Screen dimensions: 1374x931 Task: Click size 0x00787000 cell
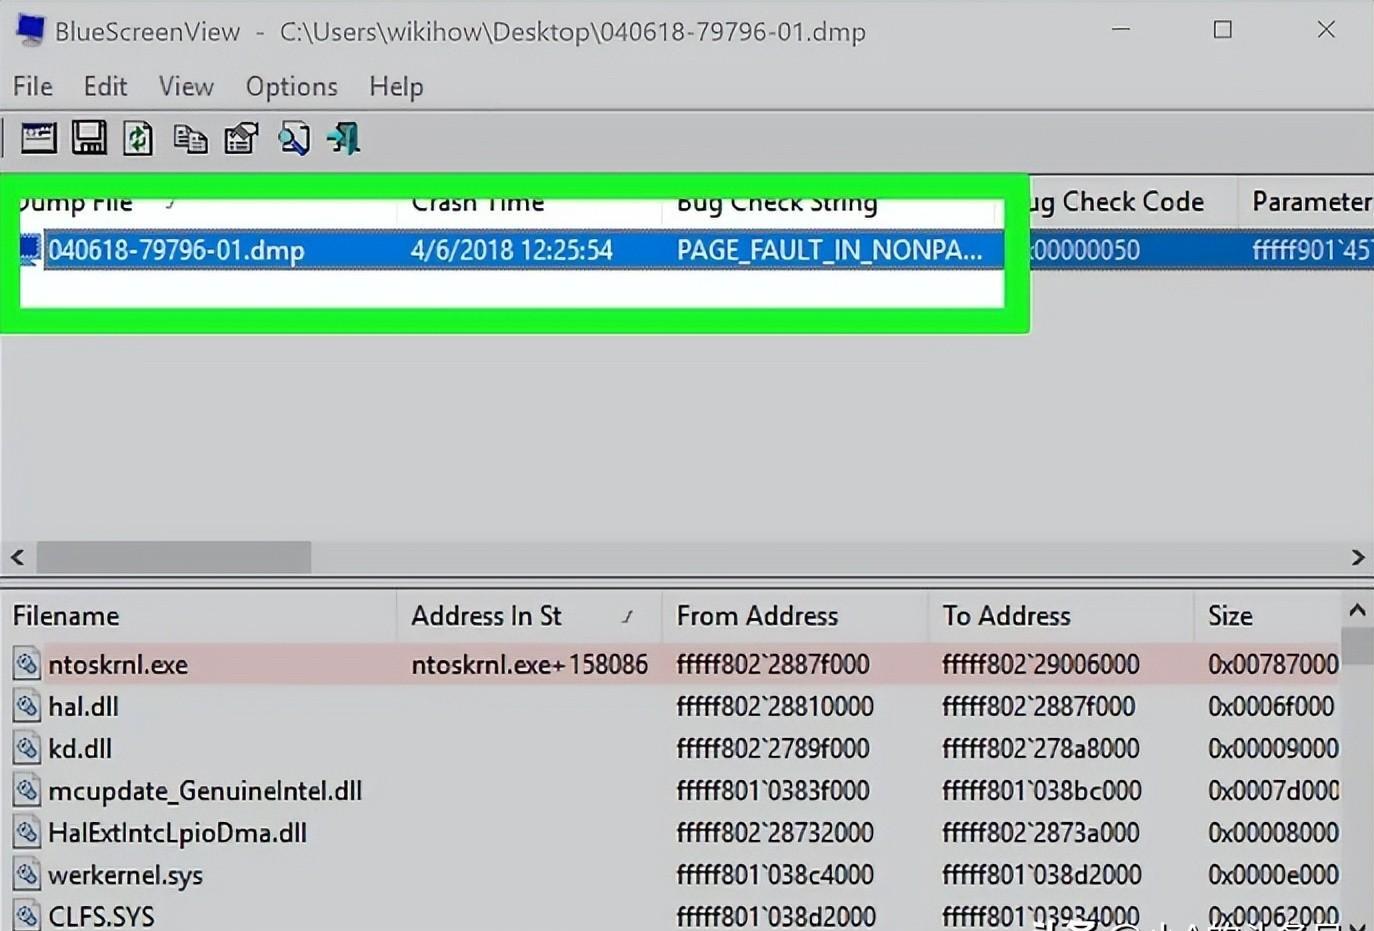(1272, 664)
